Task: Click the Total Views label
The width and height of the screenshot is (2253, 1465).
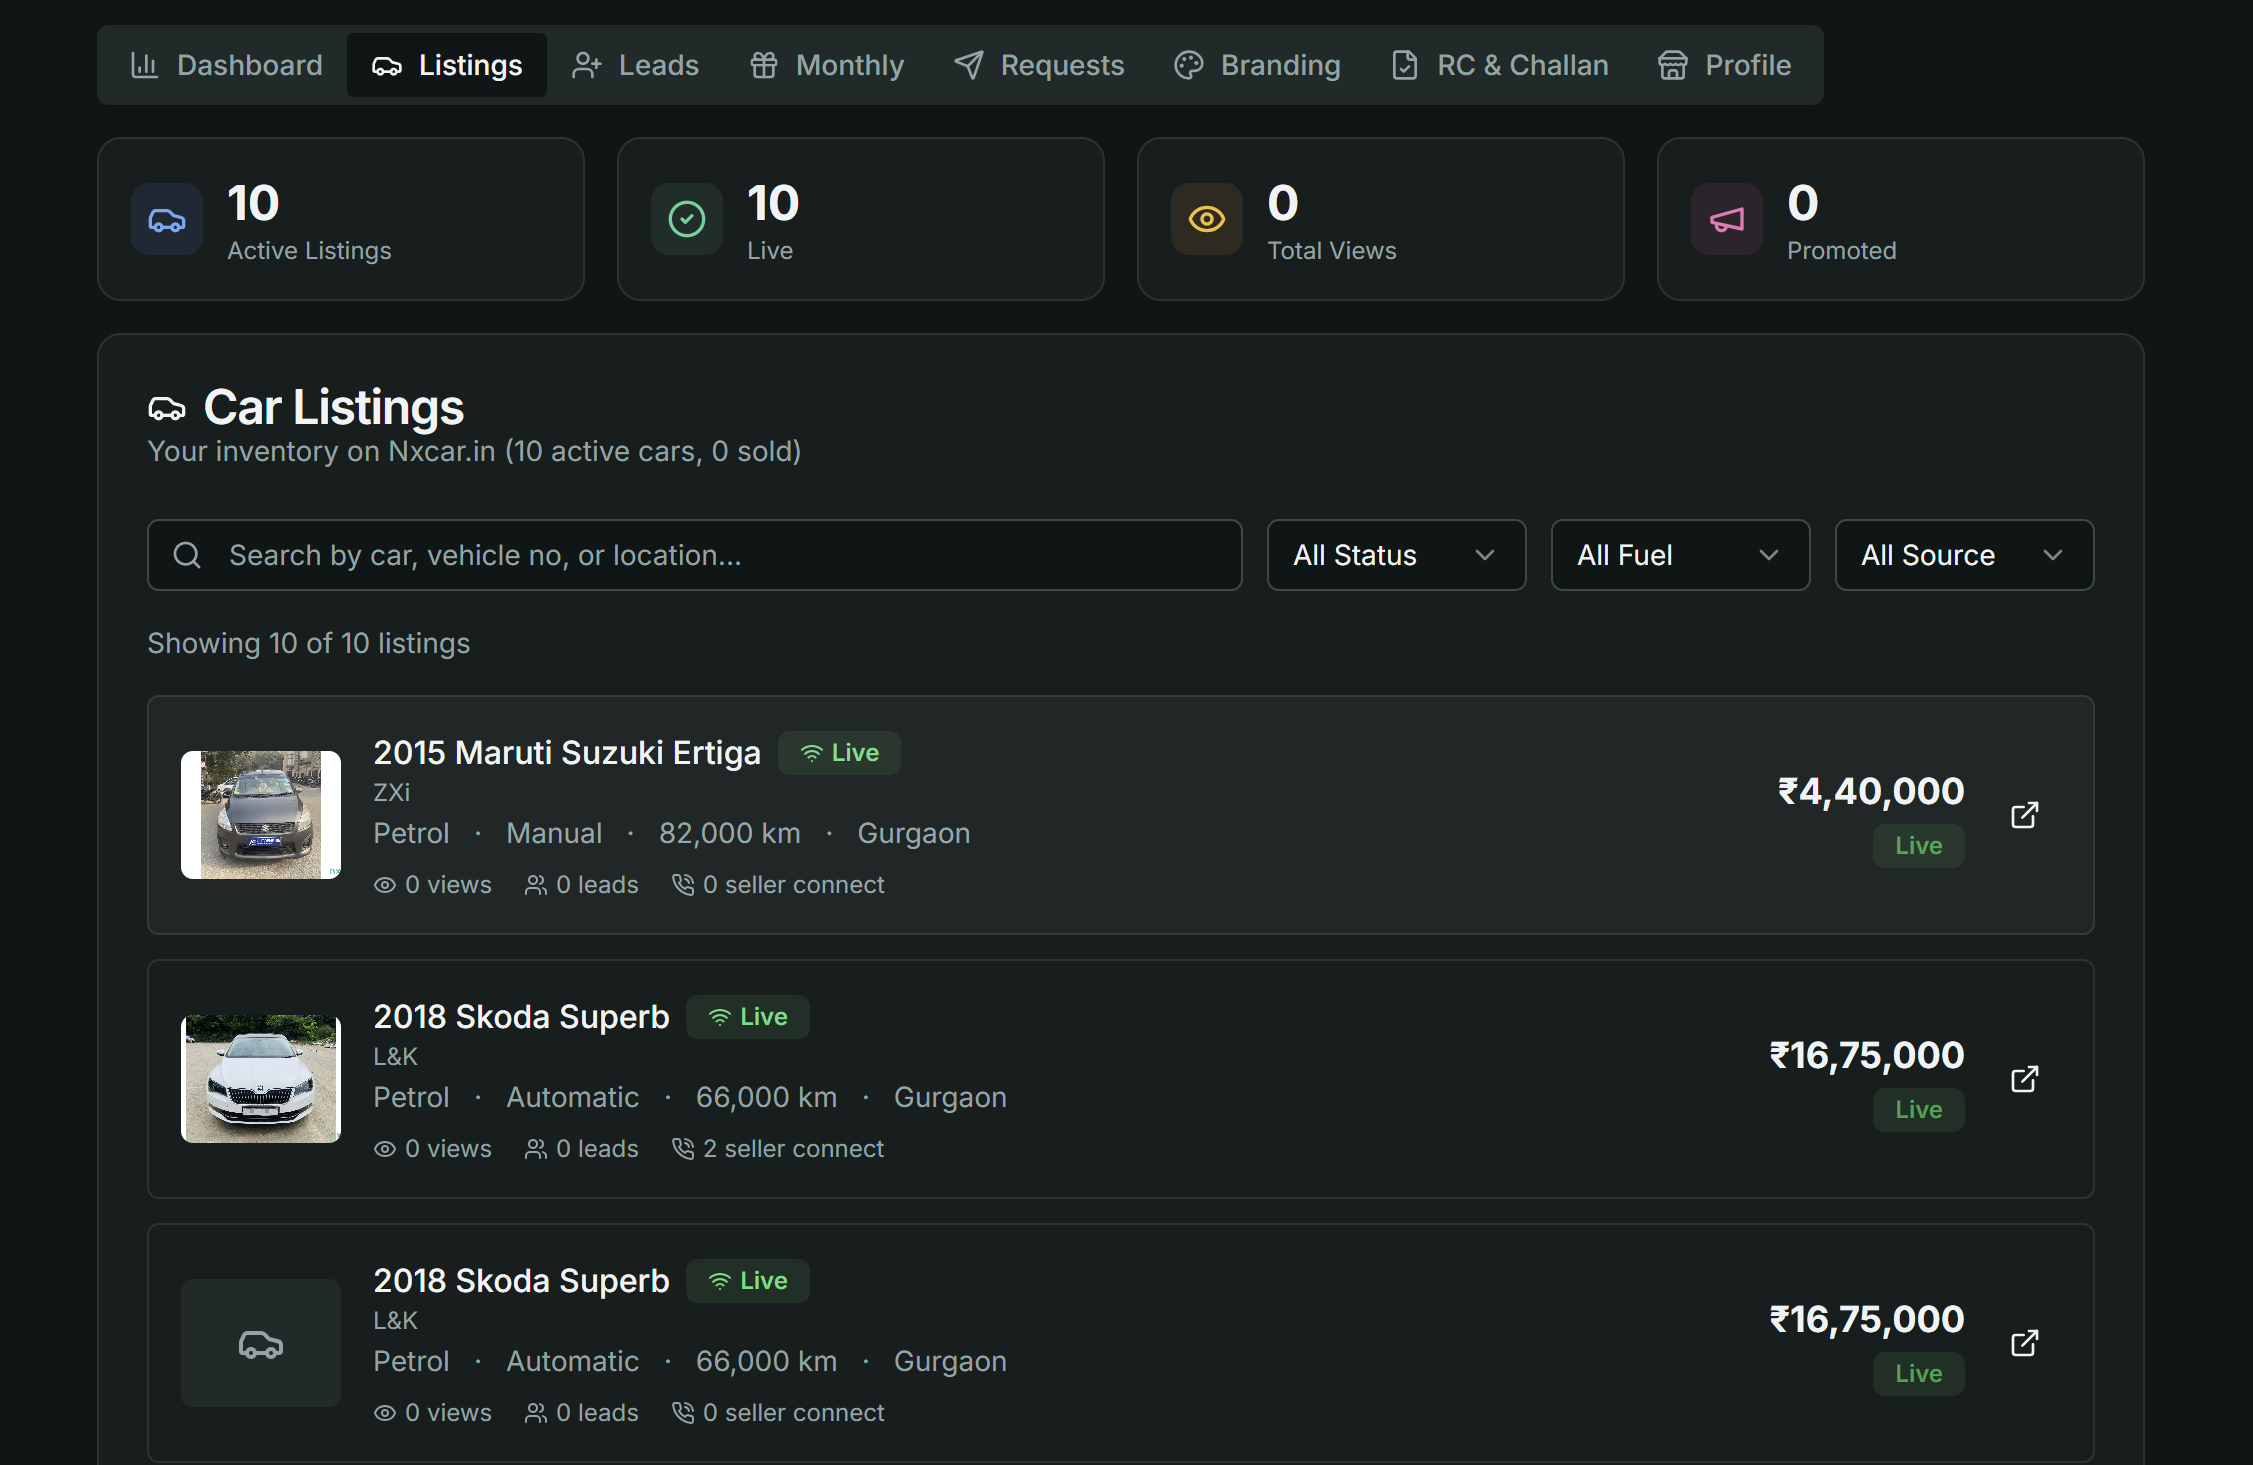Action: point(1332,251)
